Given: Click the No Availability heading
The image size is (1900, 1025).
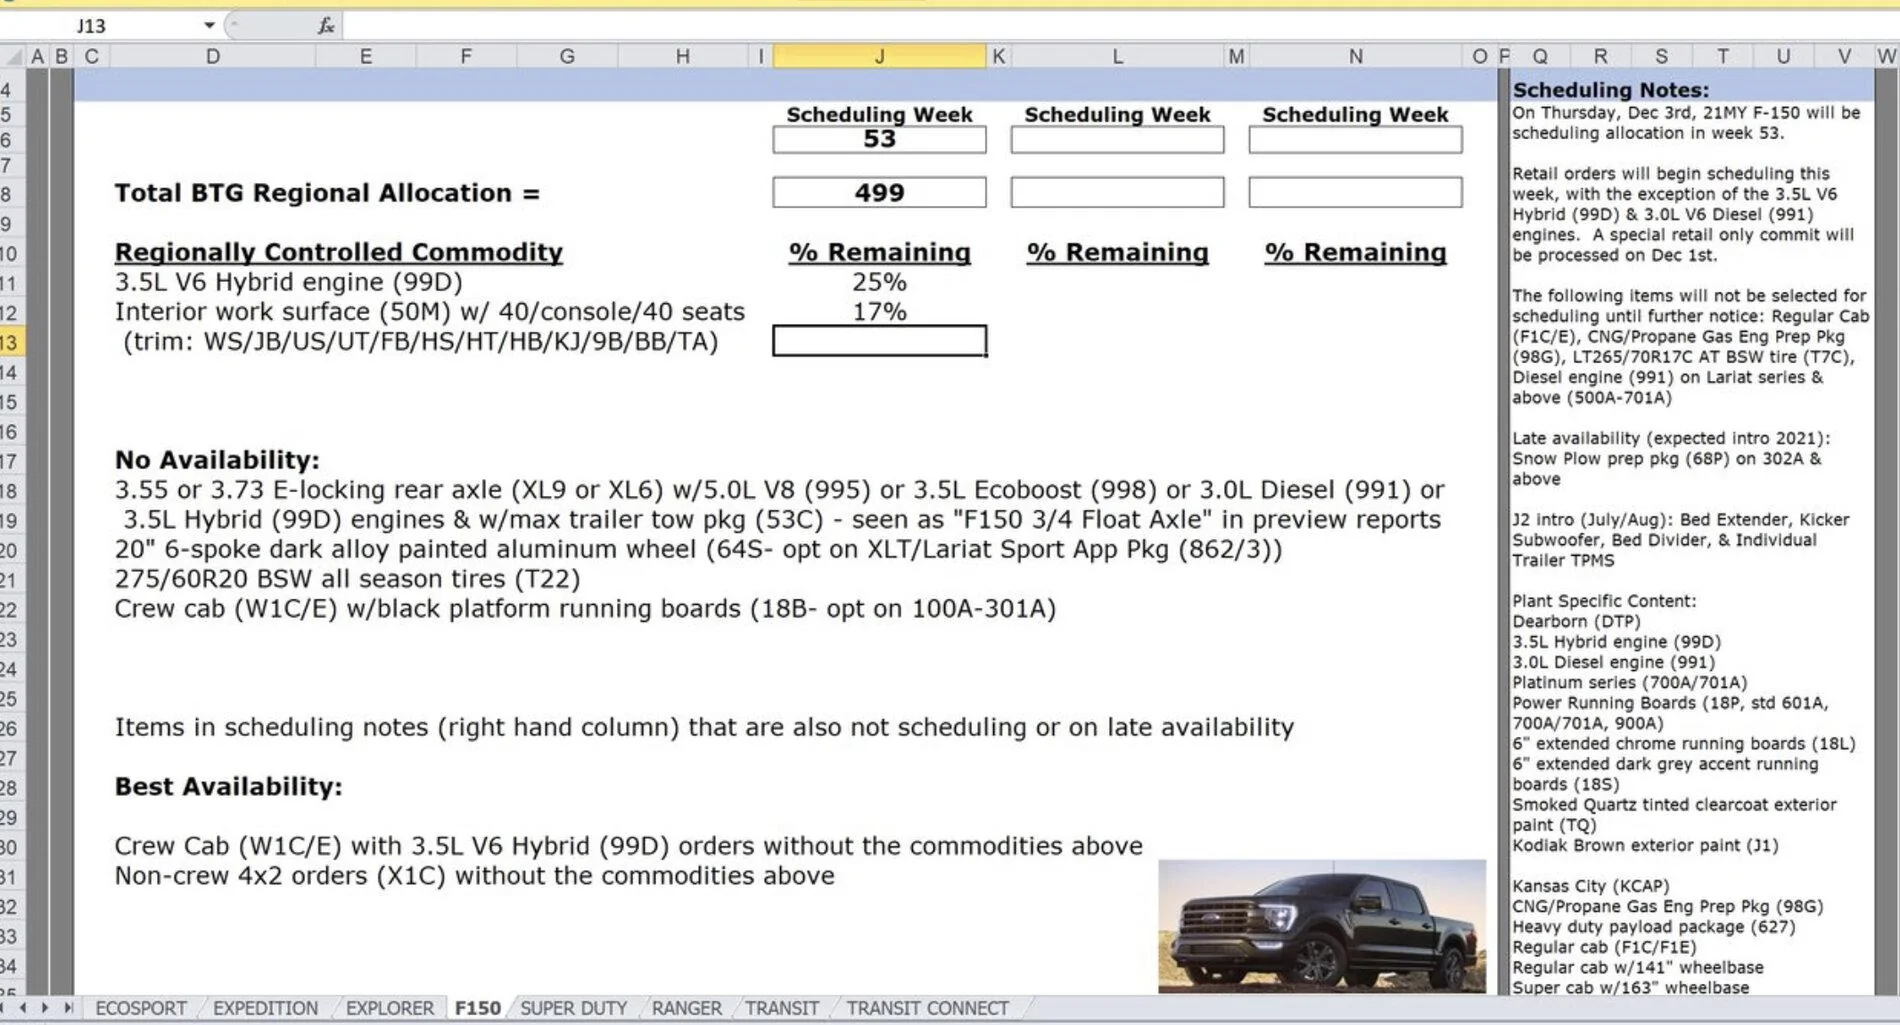Looking at the screenshot, I should [x=217, y=460].
